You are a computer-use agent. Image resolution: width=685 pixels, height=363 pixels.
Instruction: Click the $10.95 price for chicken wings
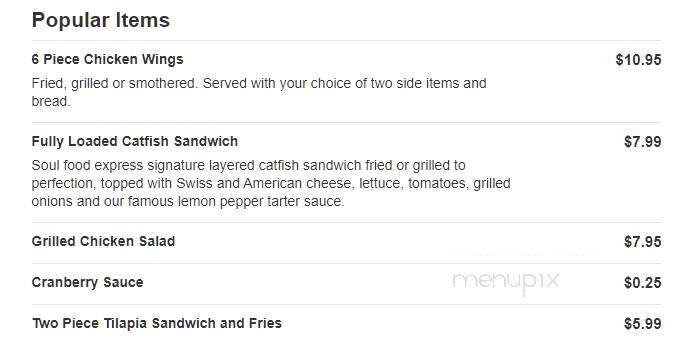638,59
